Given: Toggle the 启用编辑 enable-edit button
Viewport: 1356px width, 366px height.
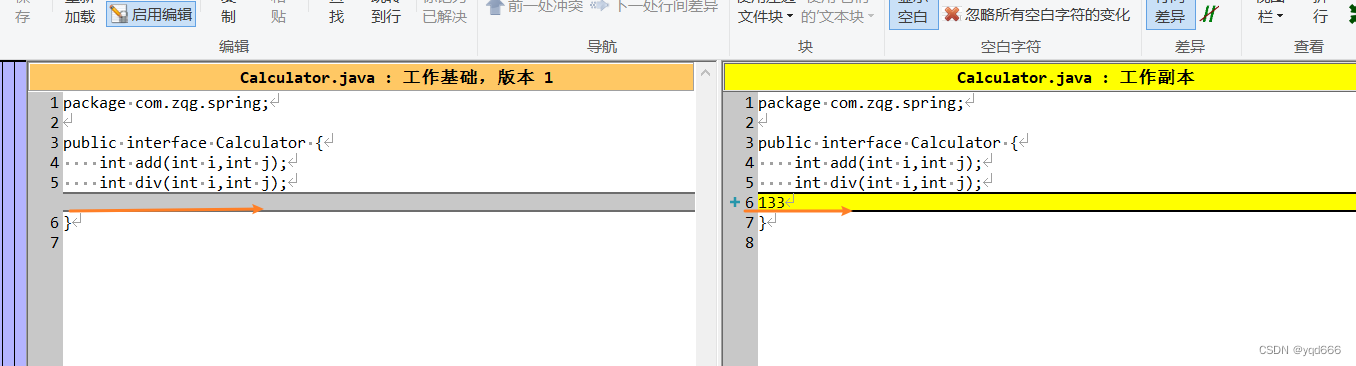Looking at the screenshot, I should coord(152,14).
